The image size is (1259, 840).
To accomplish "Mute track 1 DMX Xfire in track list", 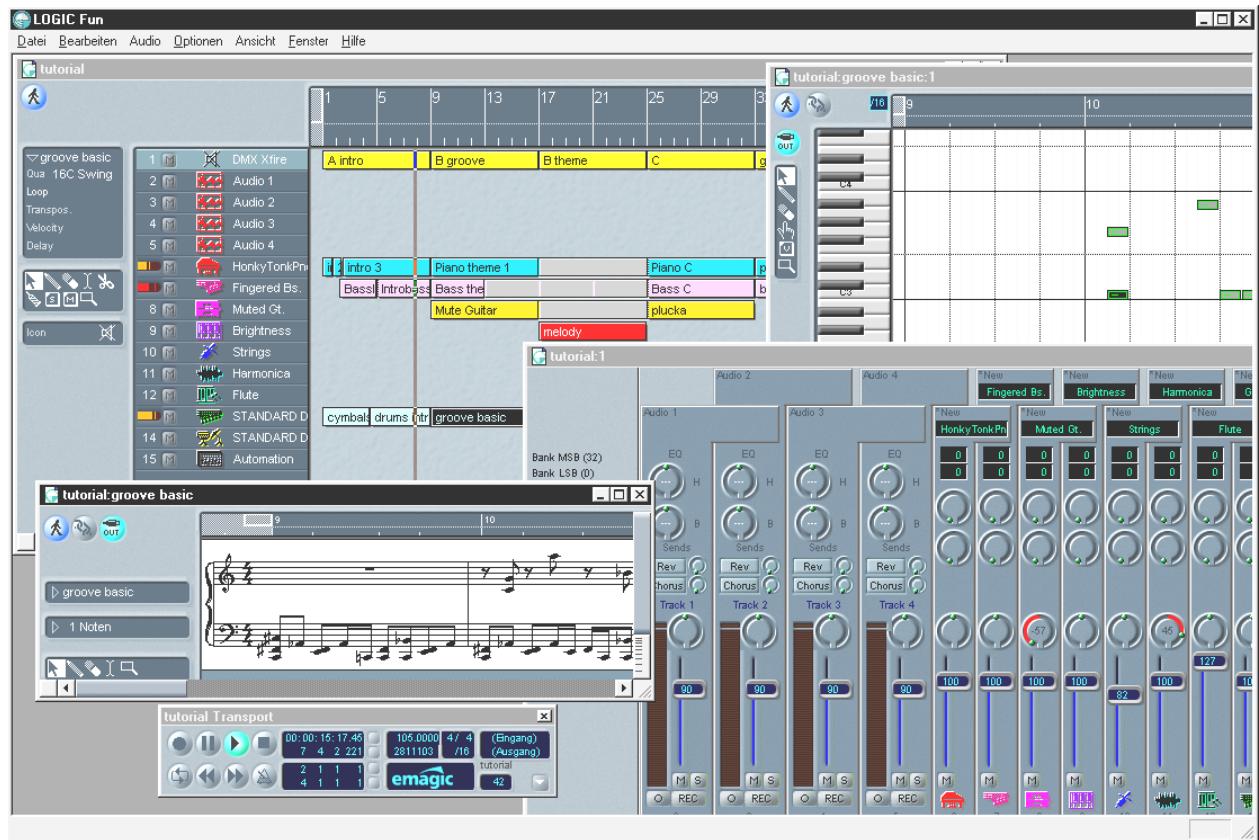I will pyautogui.click(x=169, y=160).
